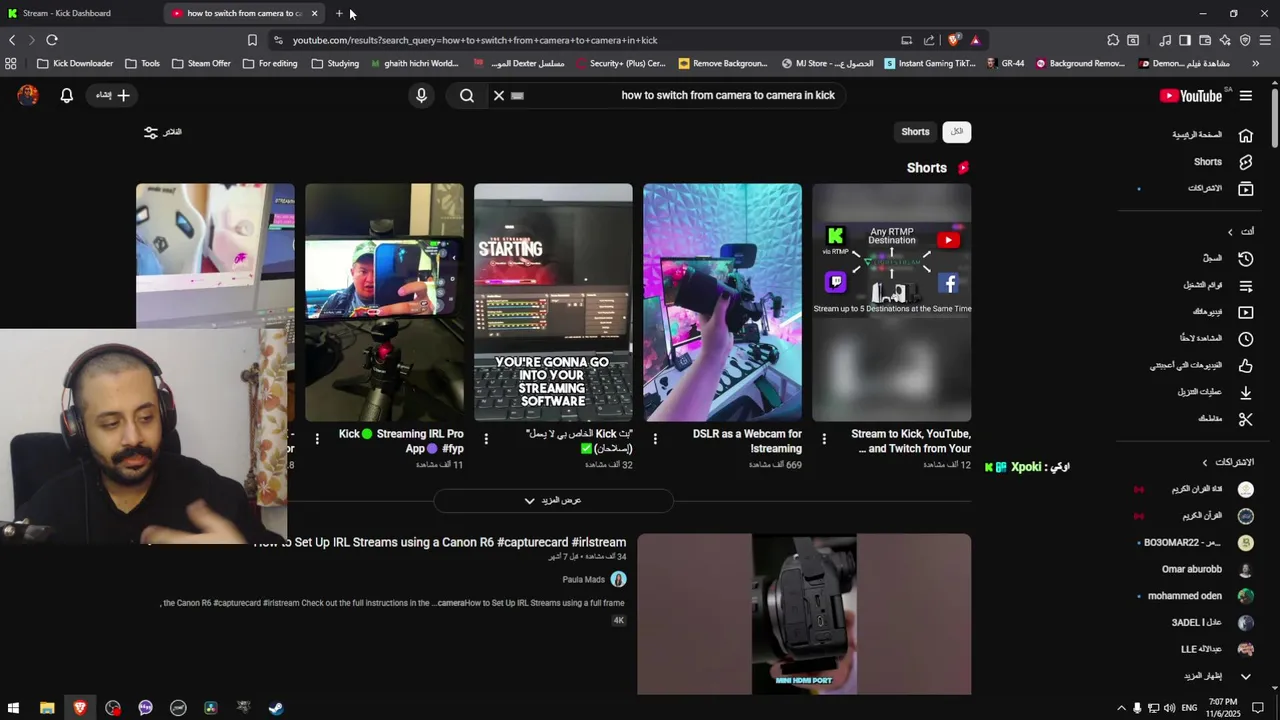The width and height of the screenshot is (1280, 720).
Task: Expand the Subscriptions section header chevron
Action: (x=1205, y=463)
